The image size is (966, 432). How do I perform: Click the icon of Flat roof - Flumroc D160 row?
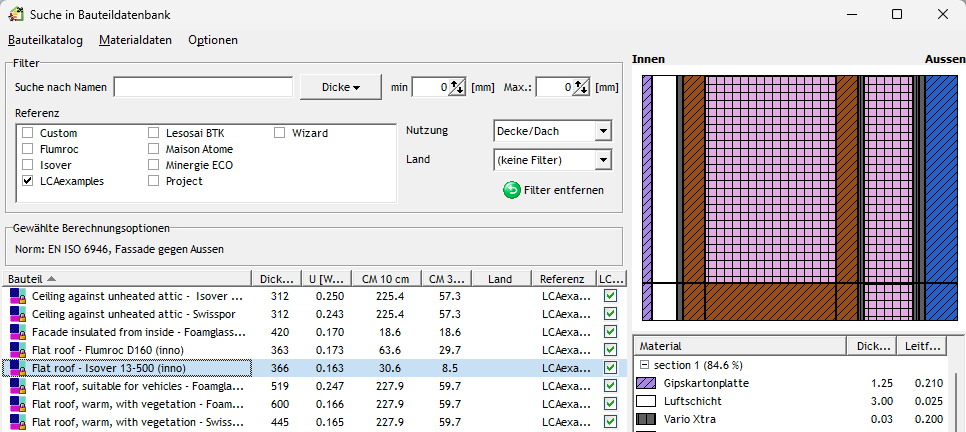(16, 352)
